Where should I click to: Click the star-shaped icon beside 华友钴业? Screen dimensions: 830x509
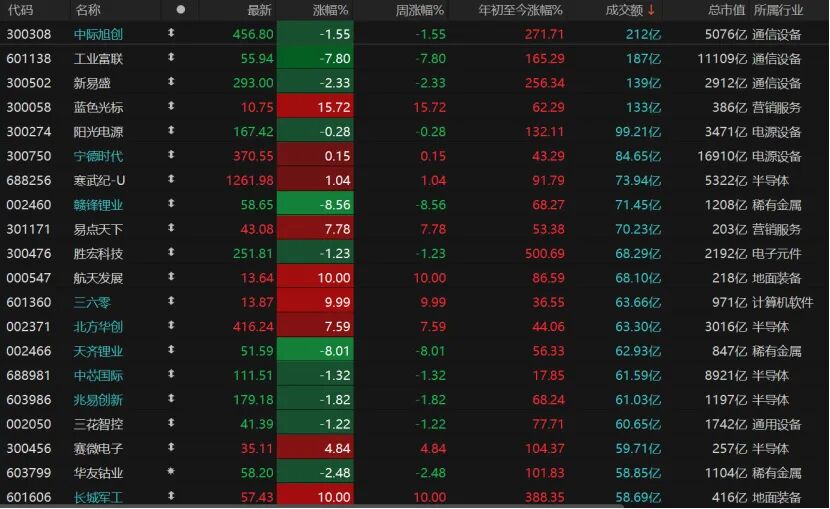(x=170, y=472)
